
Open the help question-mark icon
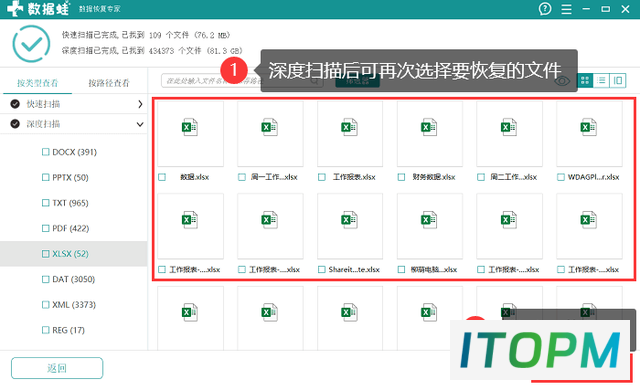(545, 9)
